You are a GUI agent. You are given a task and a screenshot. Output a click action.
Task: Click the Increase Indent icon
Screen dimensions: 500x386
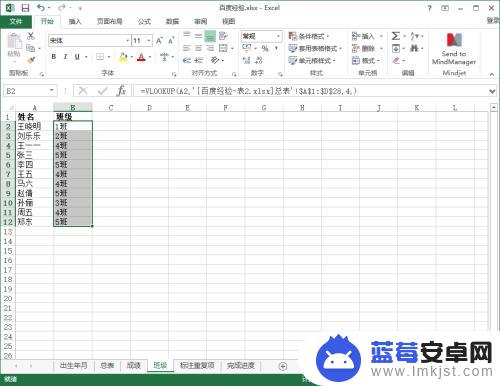coord(199,60)
